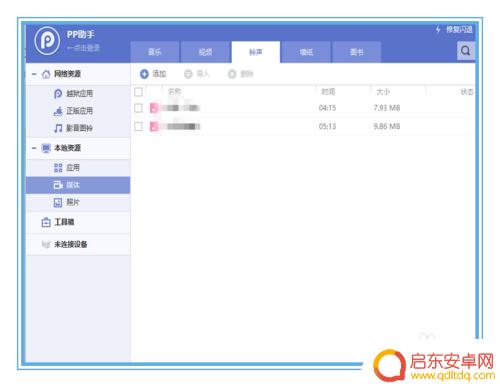Select the highlighted 媒体 sidebar icon

coord(58,185)
